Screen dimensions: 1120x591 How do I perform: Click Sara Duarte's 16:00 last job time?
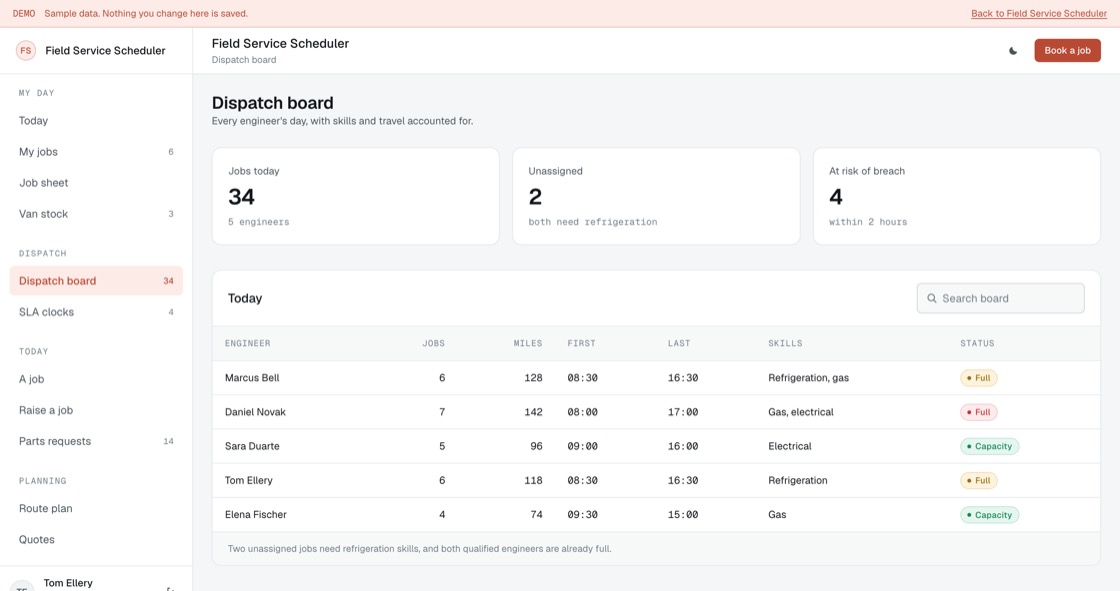(683, 447)
